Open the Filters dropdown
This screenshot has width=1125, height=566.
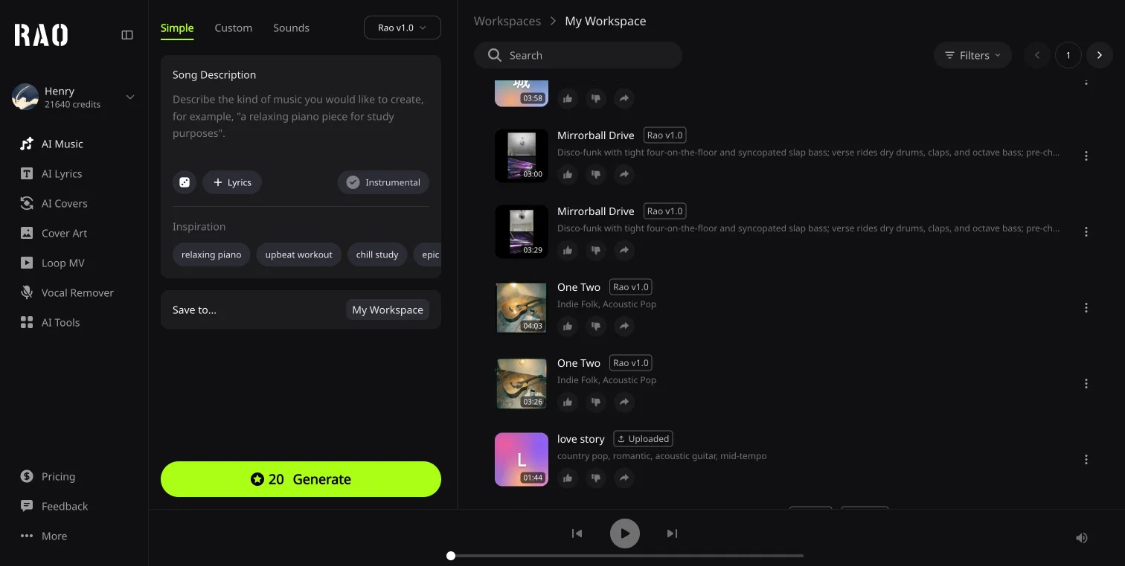tap(972, 55)
